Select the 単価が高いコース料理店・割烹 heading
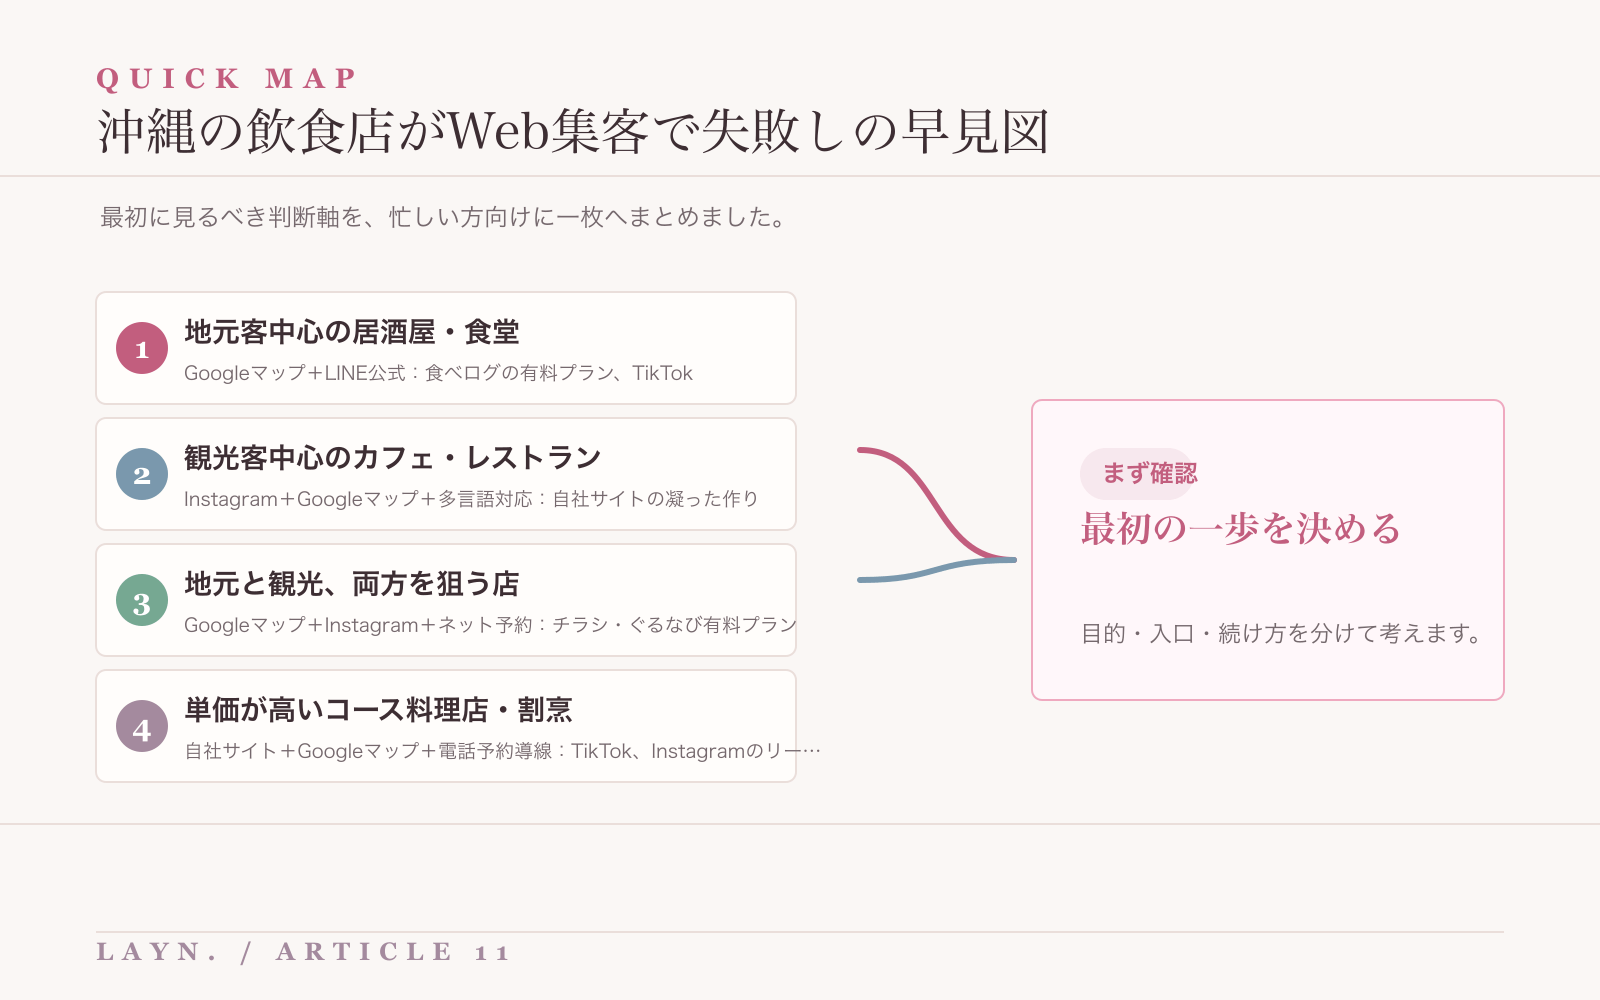Viewport: 1600px width, 1000px height. point(378,710)
